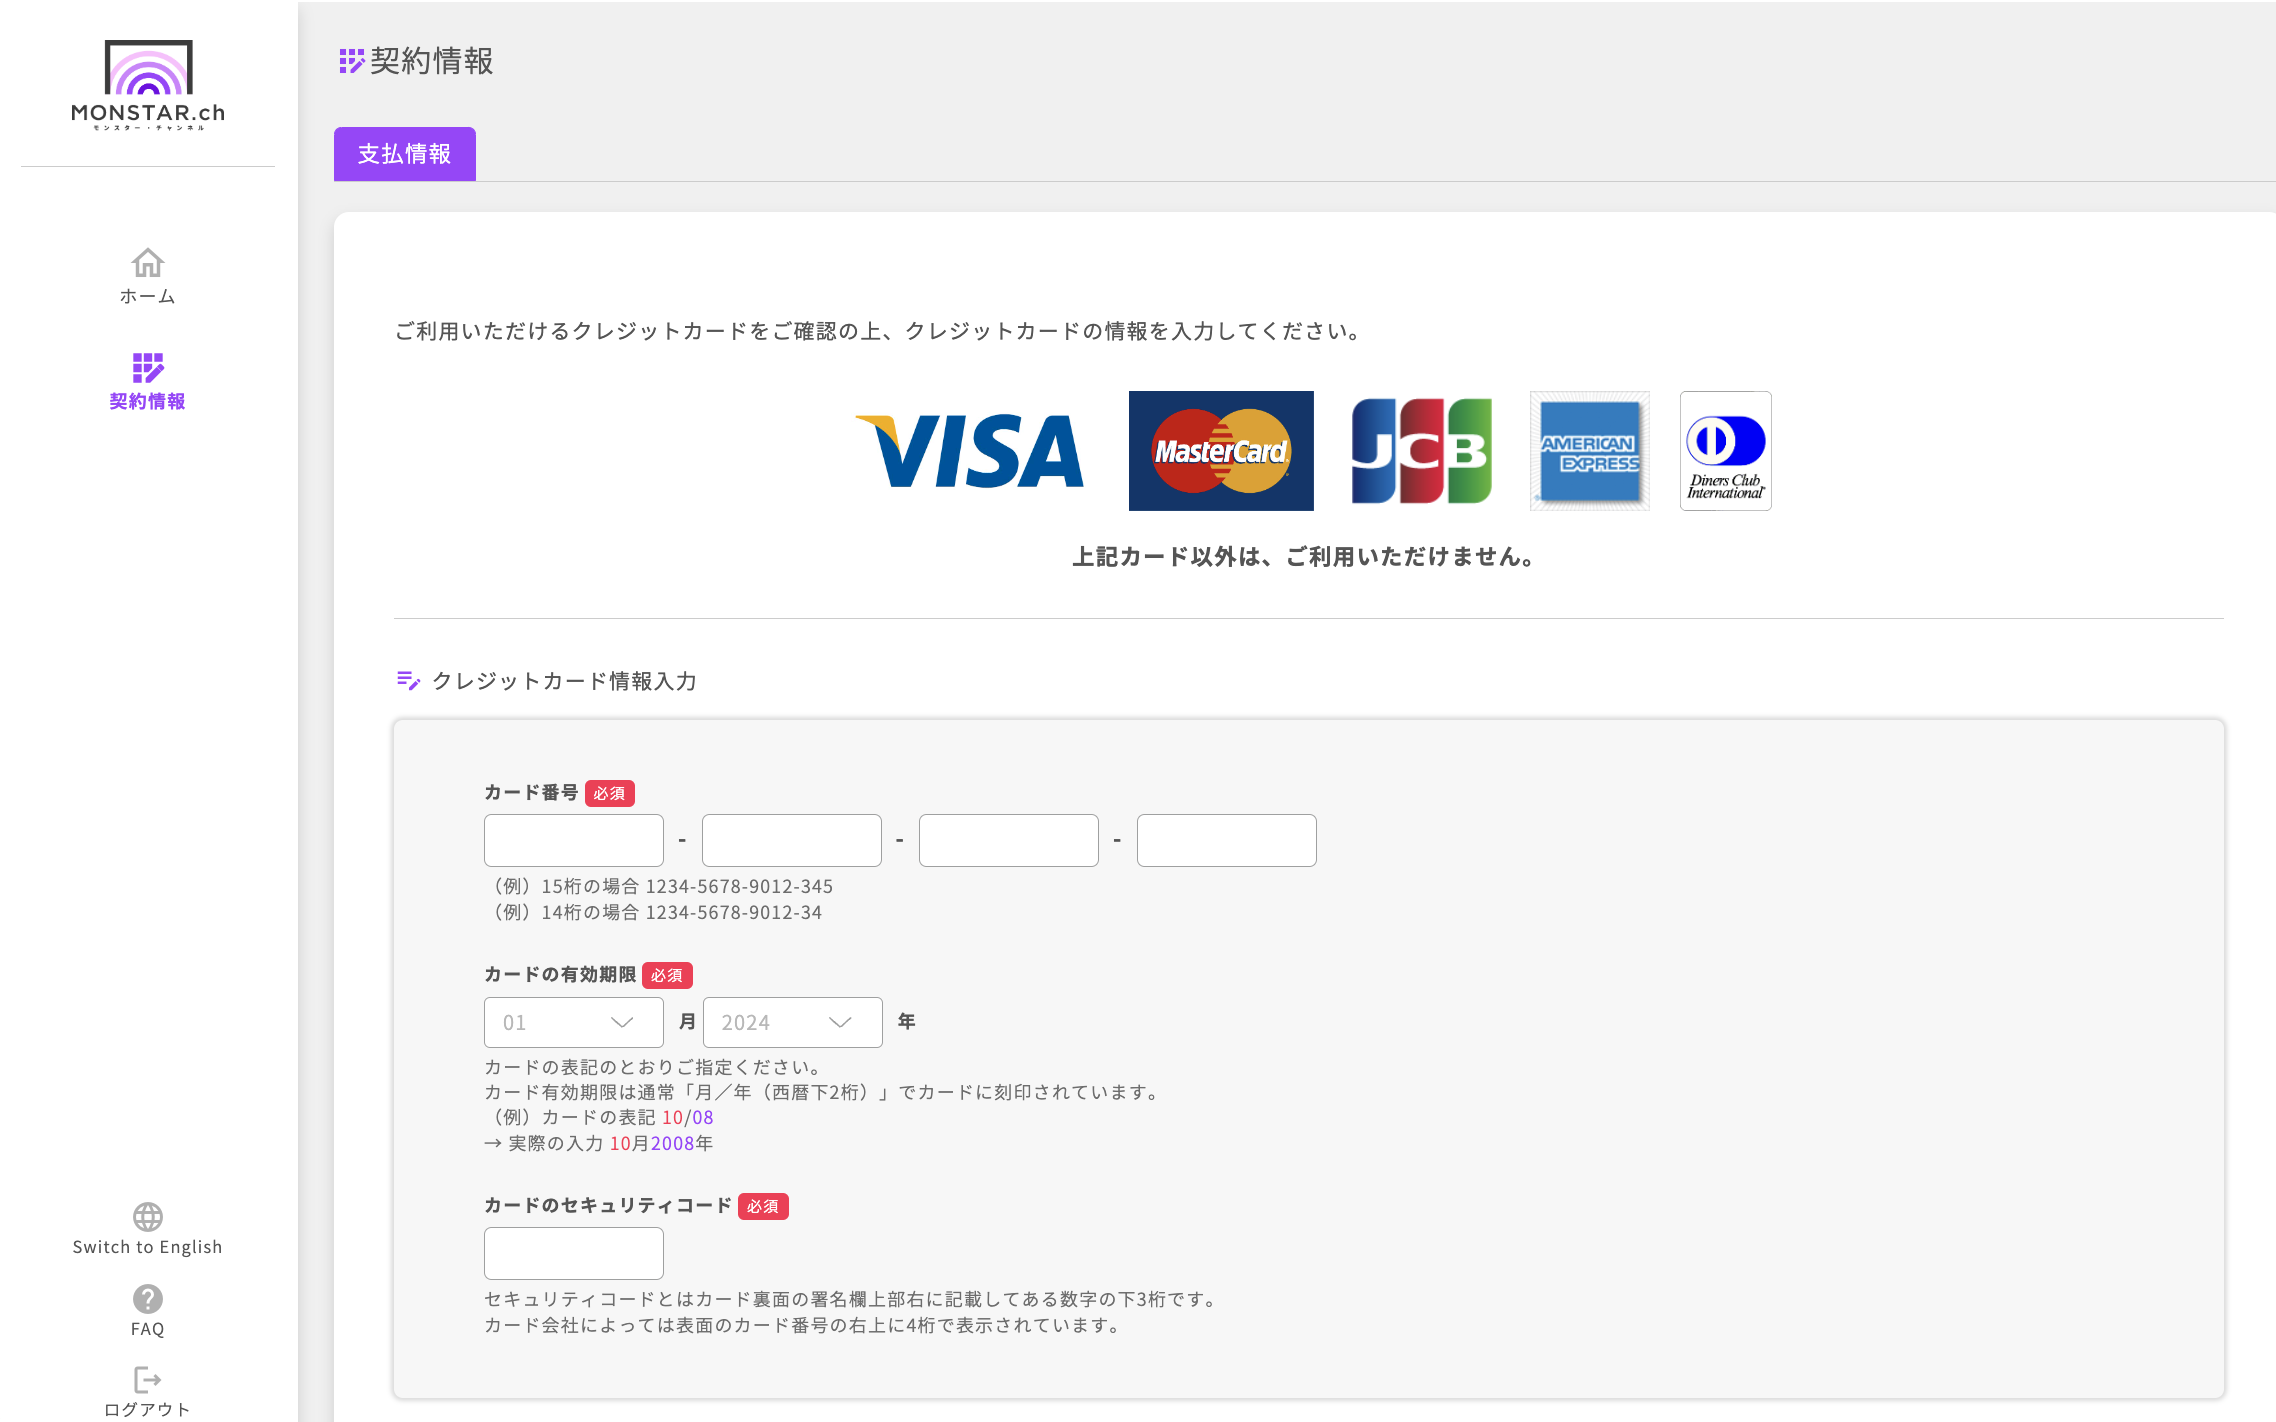Image resolution: width=2276 pixels, height=1422 pixels.
Task: Click the カード番号 必須 badge
Action: pos(610,793)
